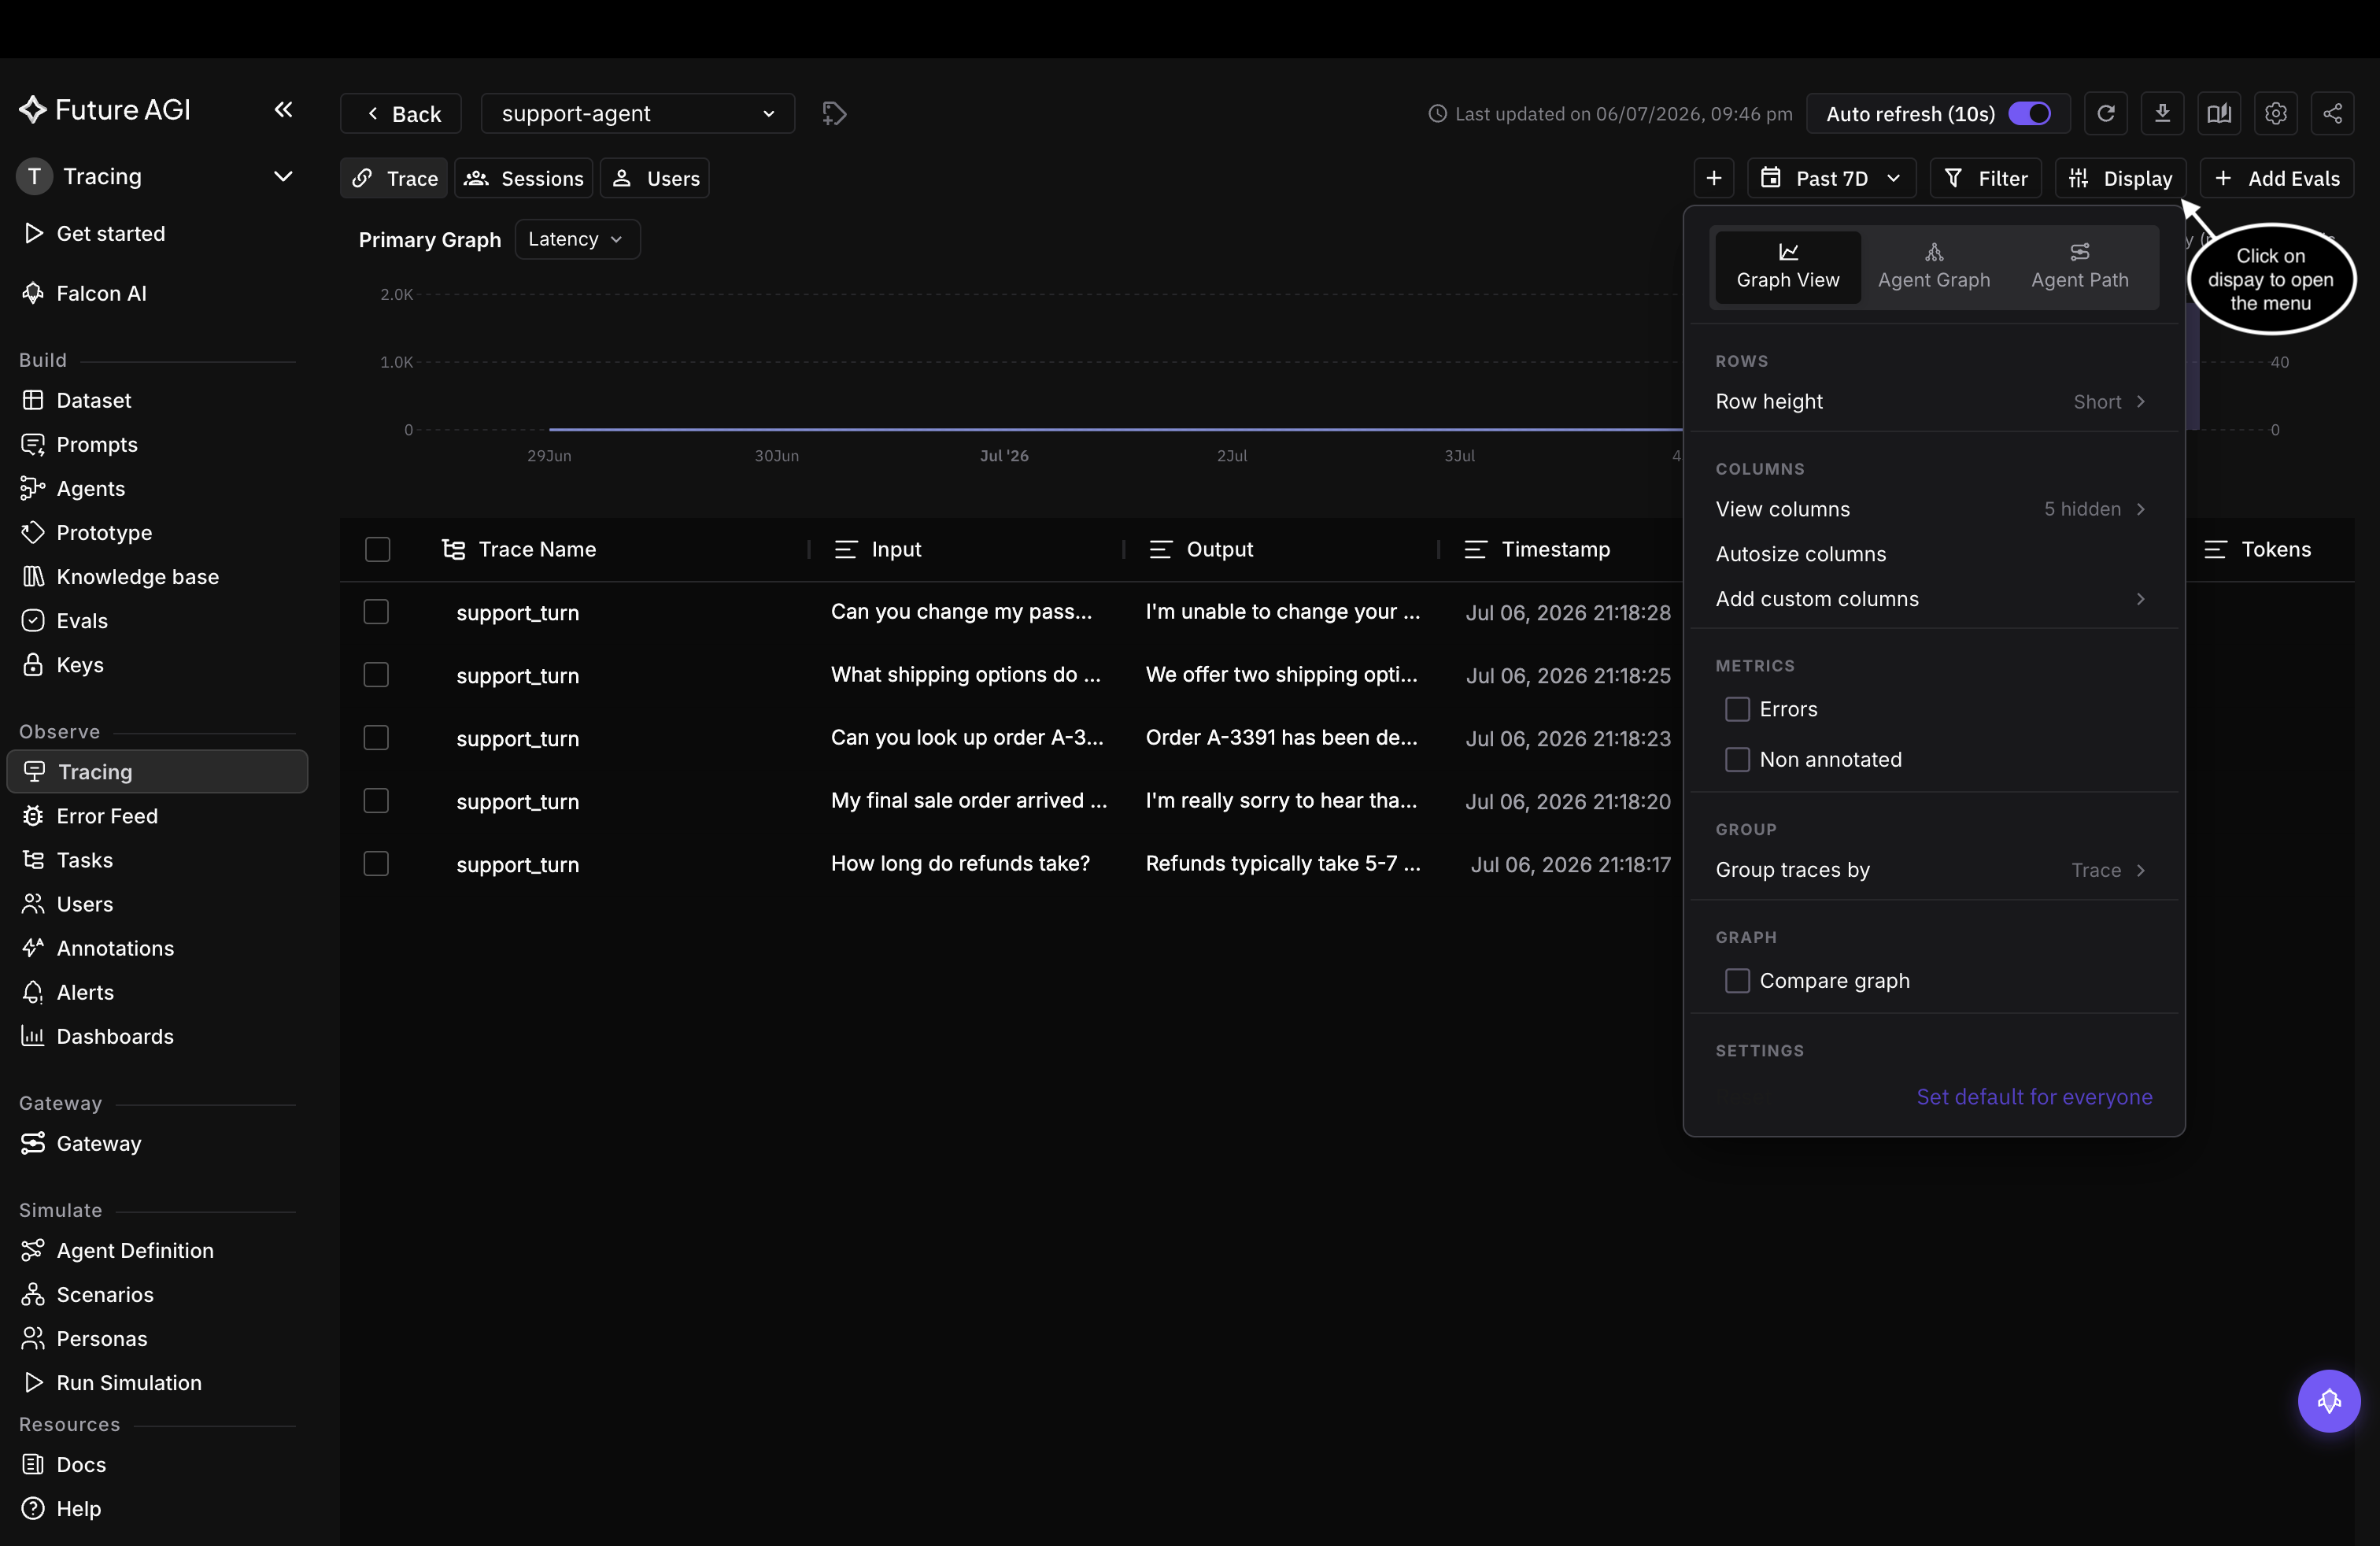Open the Filter button
The height and width of the screenshot is (1546, 2380).
(1985, 178)
